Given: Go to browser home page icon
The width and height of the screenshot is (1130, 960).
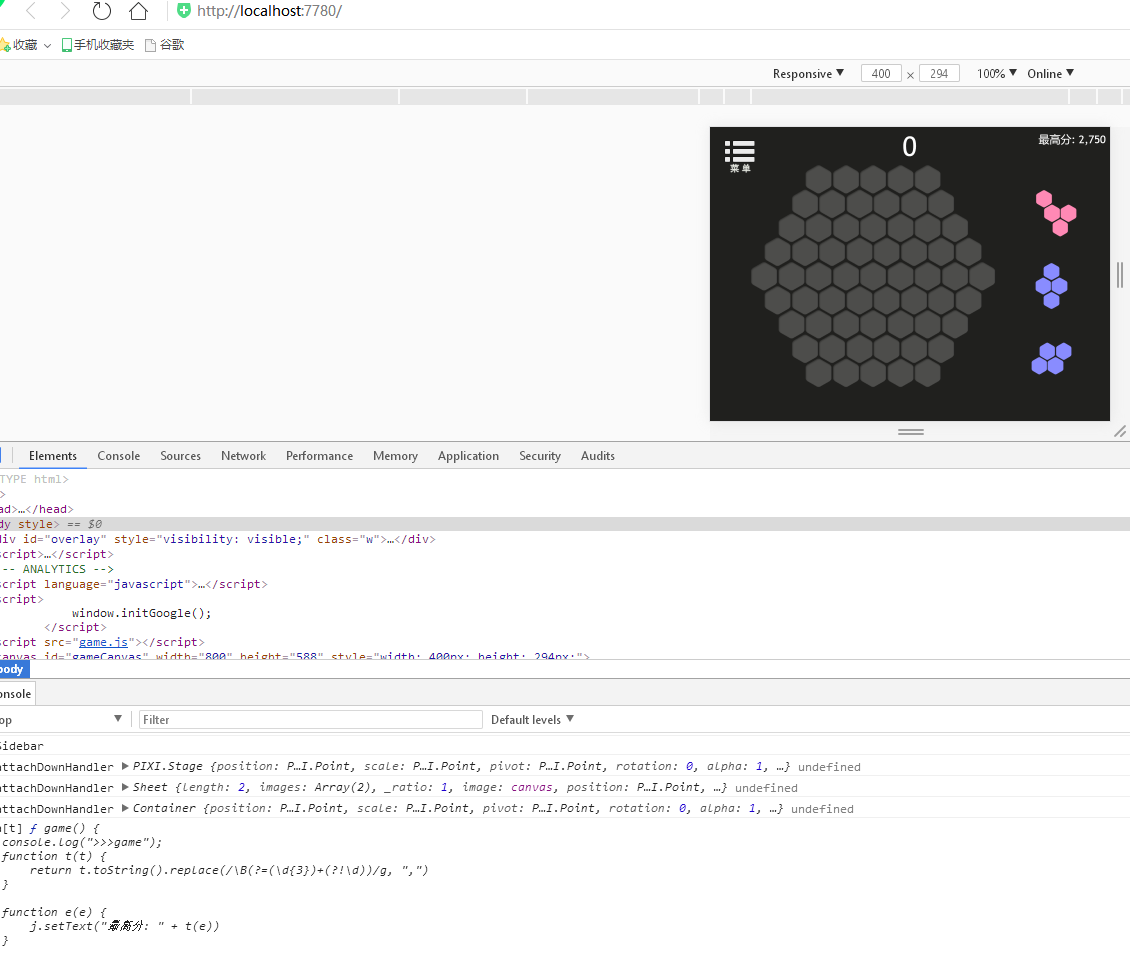Looking at the screenshot, I should point(138,11).
